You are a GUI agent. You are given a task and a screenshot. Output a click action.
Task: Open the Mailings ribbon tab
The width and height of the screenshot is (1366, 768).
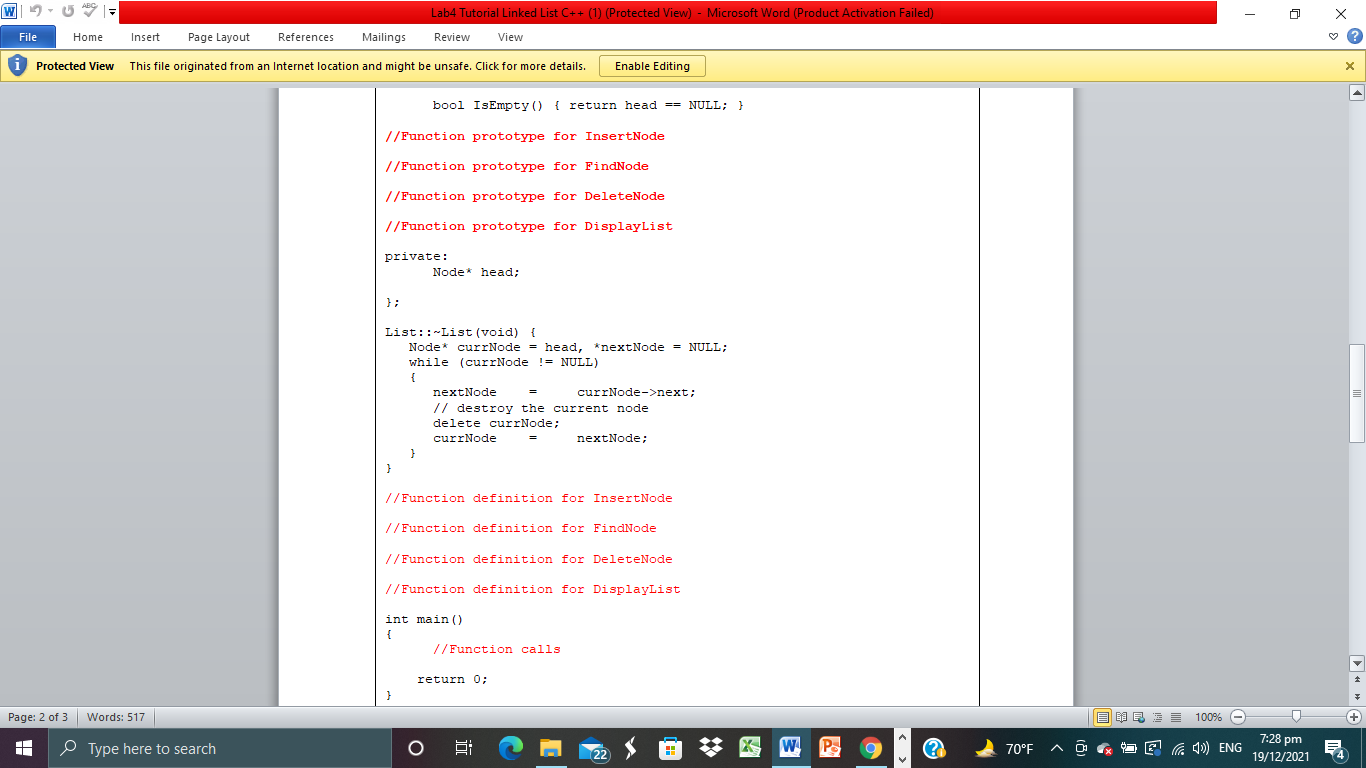(x=383, y=37)
